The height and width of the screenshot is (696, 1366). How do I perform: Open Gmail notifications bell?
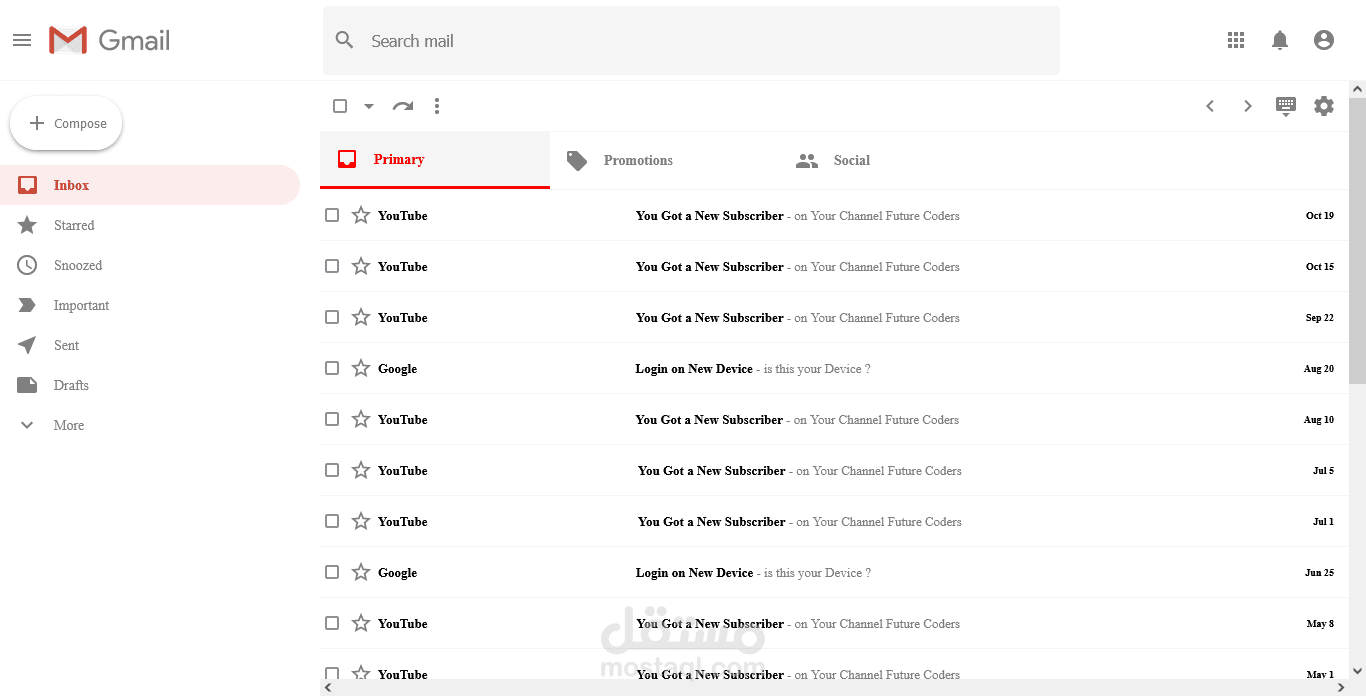point(1280,40)
